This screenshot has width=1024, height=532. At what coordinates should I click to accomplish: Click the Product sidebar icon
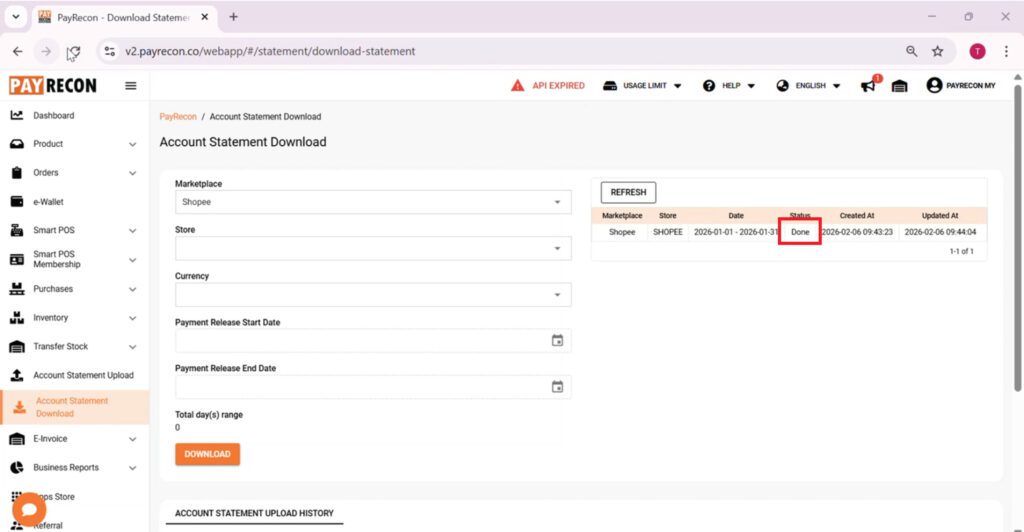click(x=17, y=144)
